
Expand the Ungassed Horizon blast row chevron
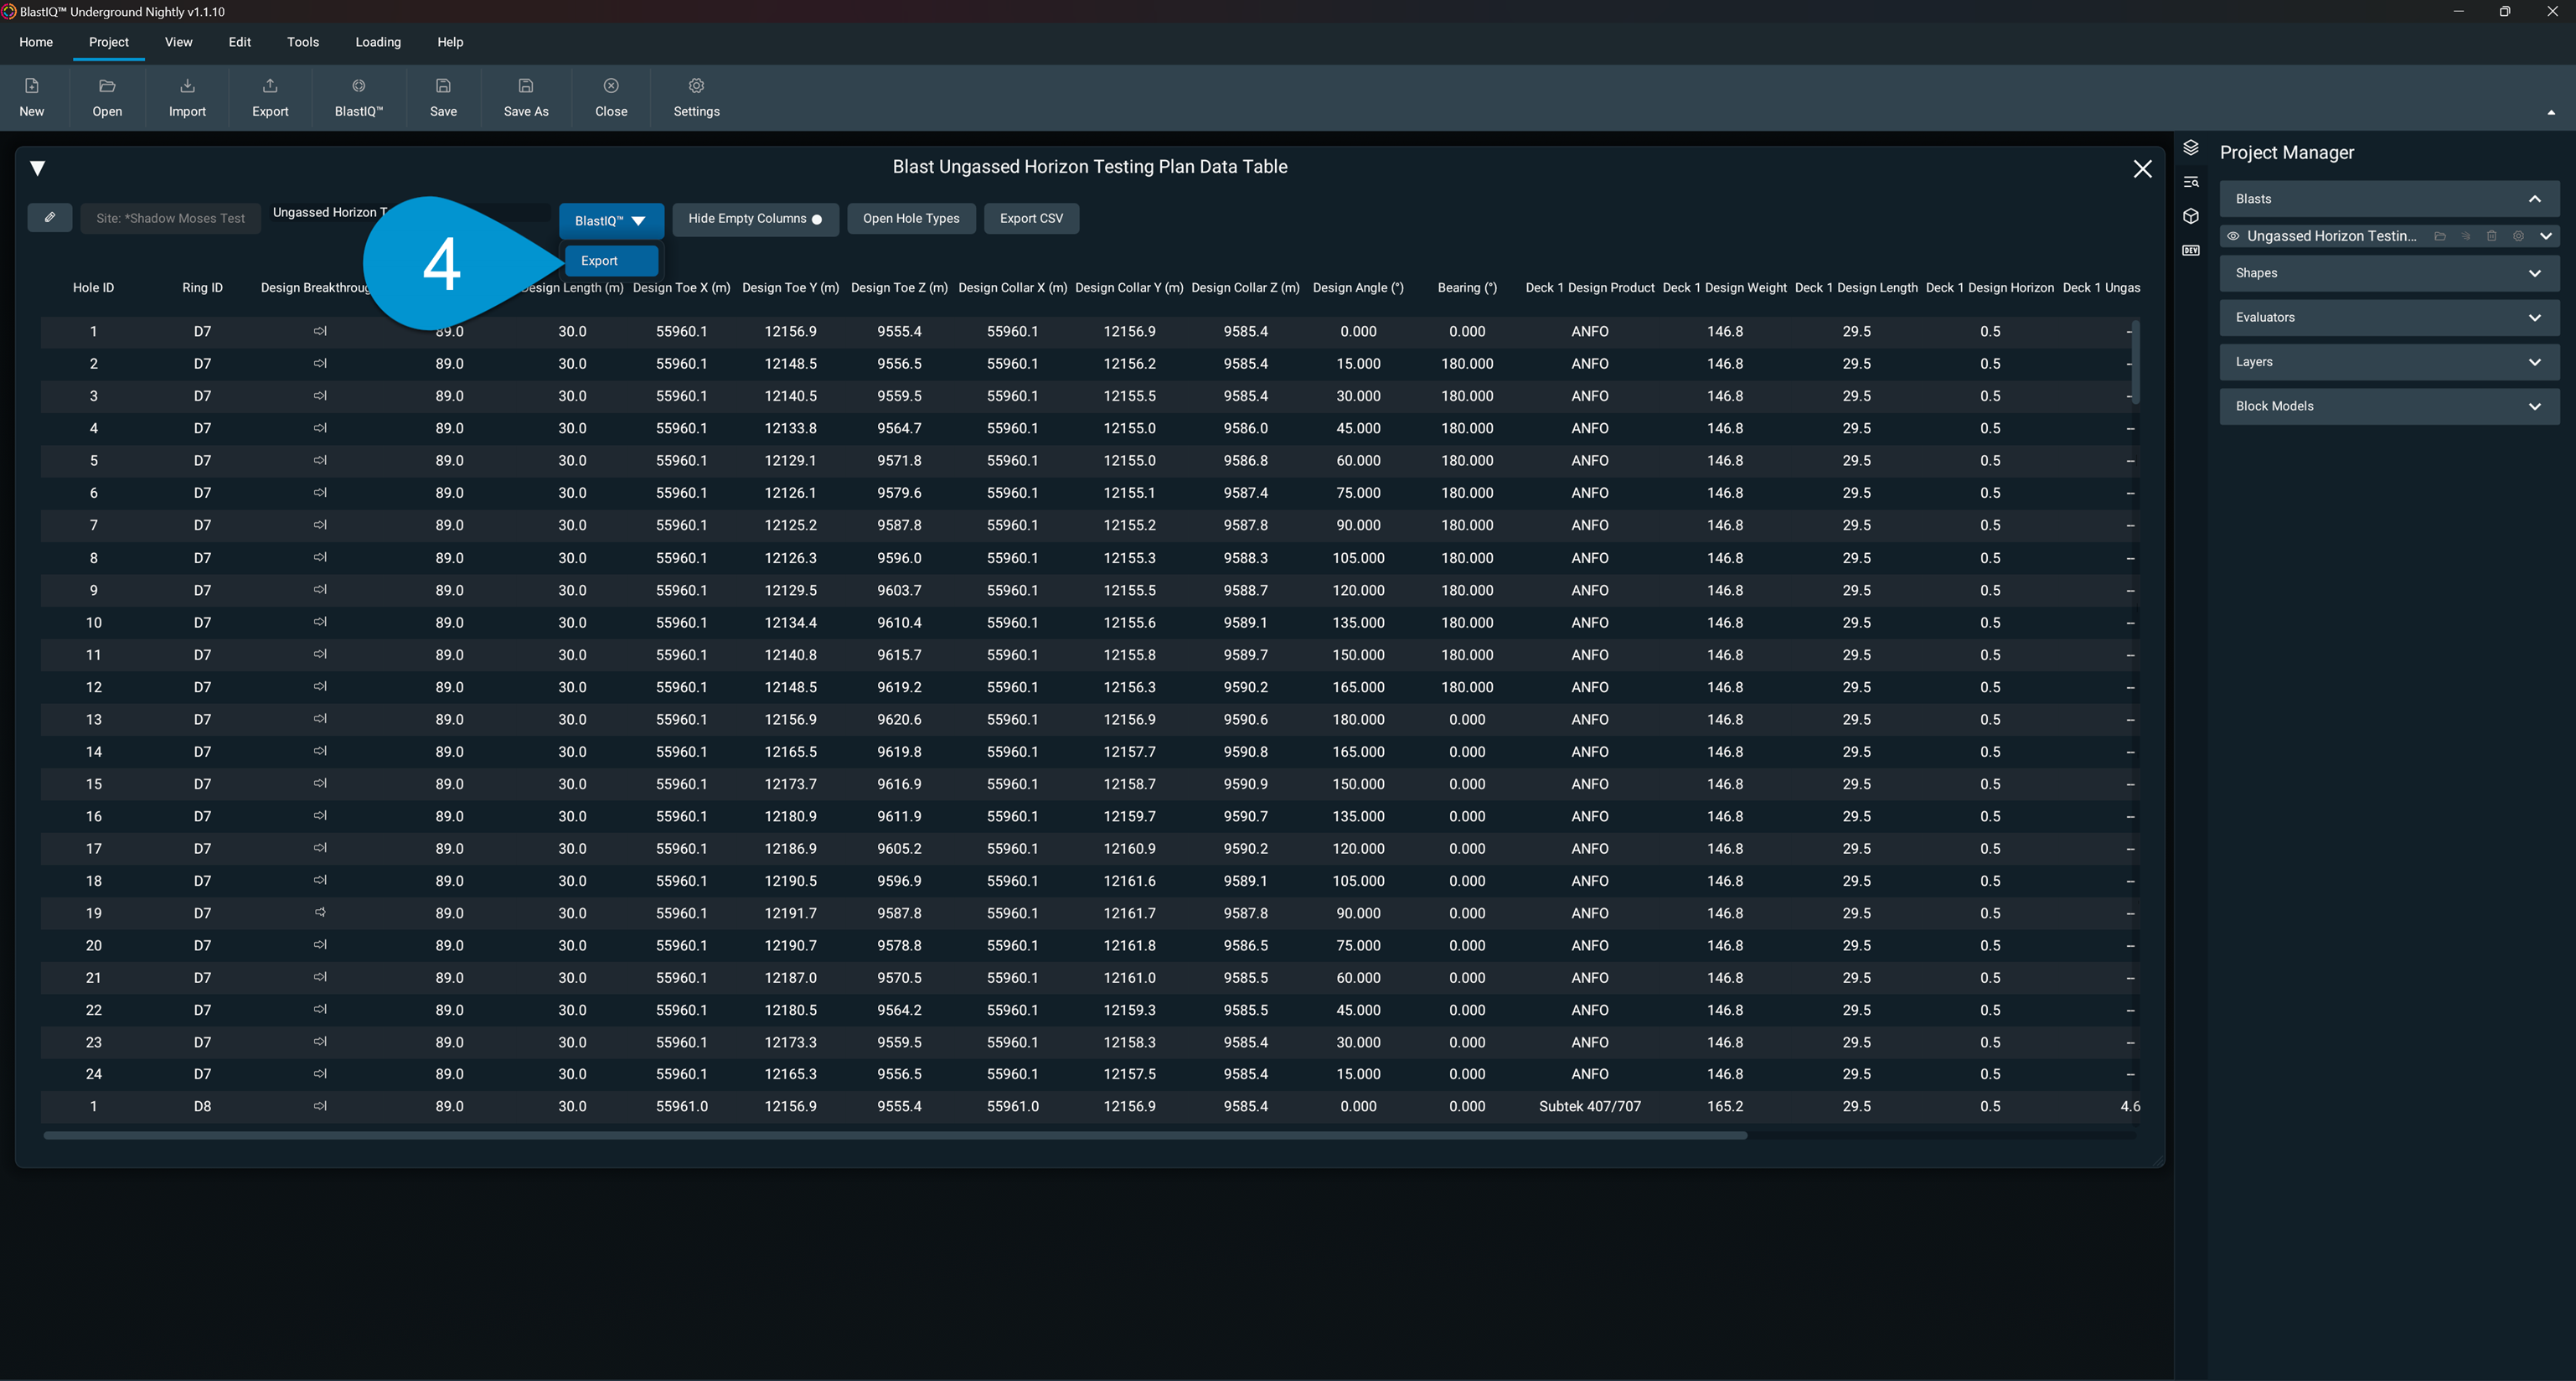point(2546,236)
